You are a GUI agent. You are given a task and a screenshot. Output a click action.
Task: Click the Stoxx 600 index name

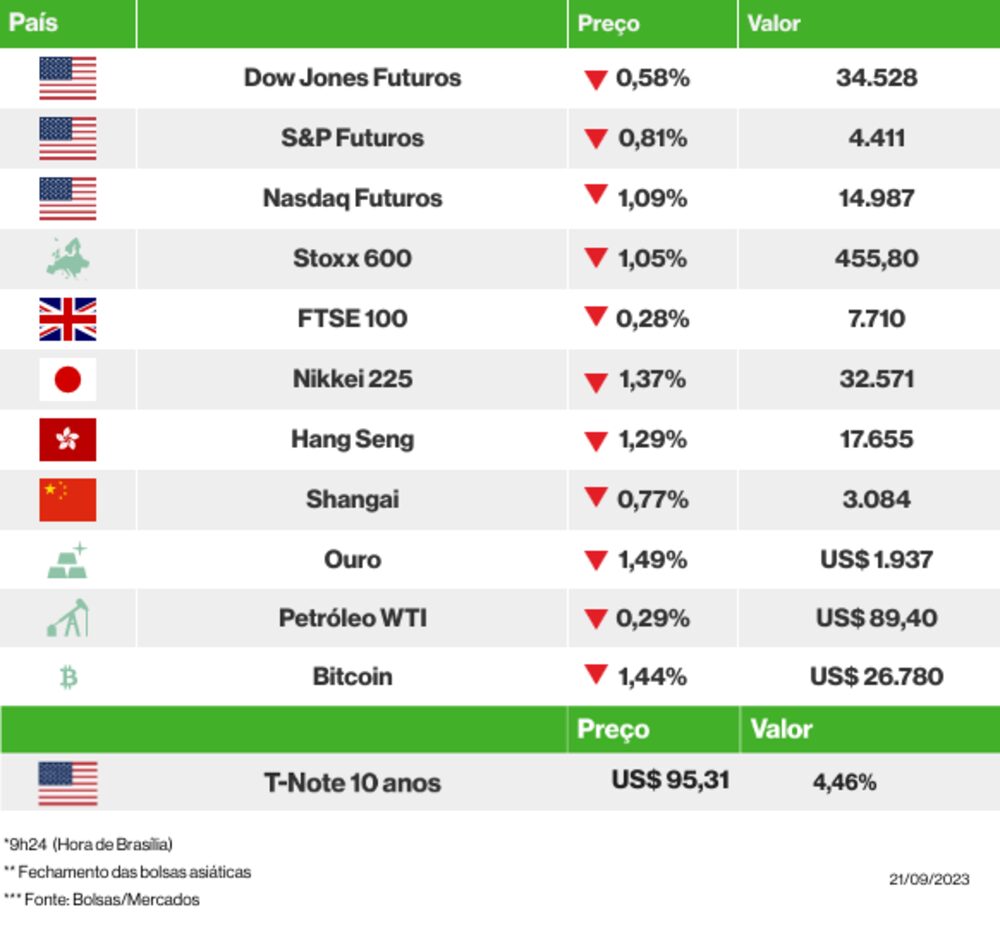coord(352,258)
